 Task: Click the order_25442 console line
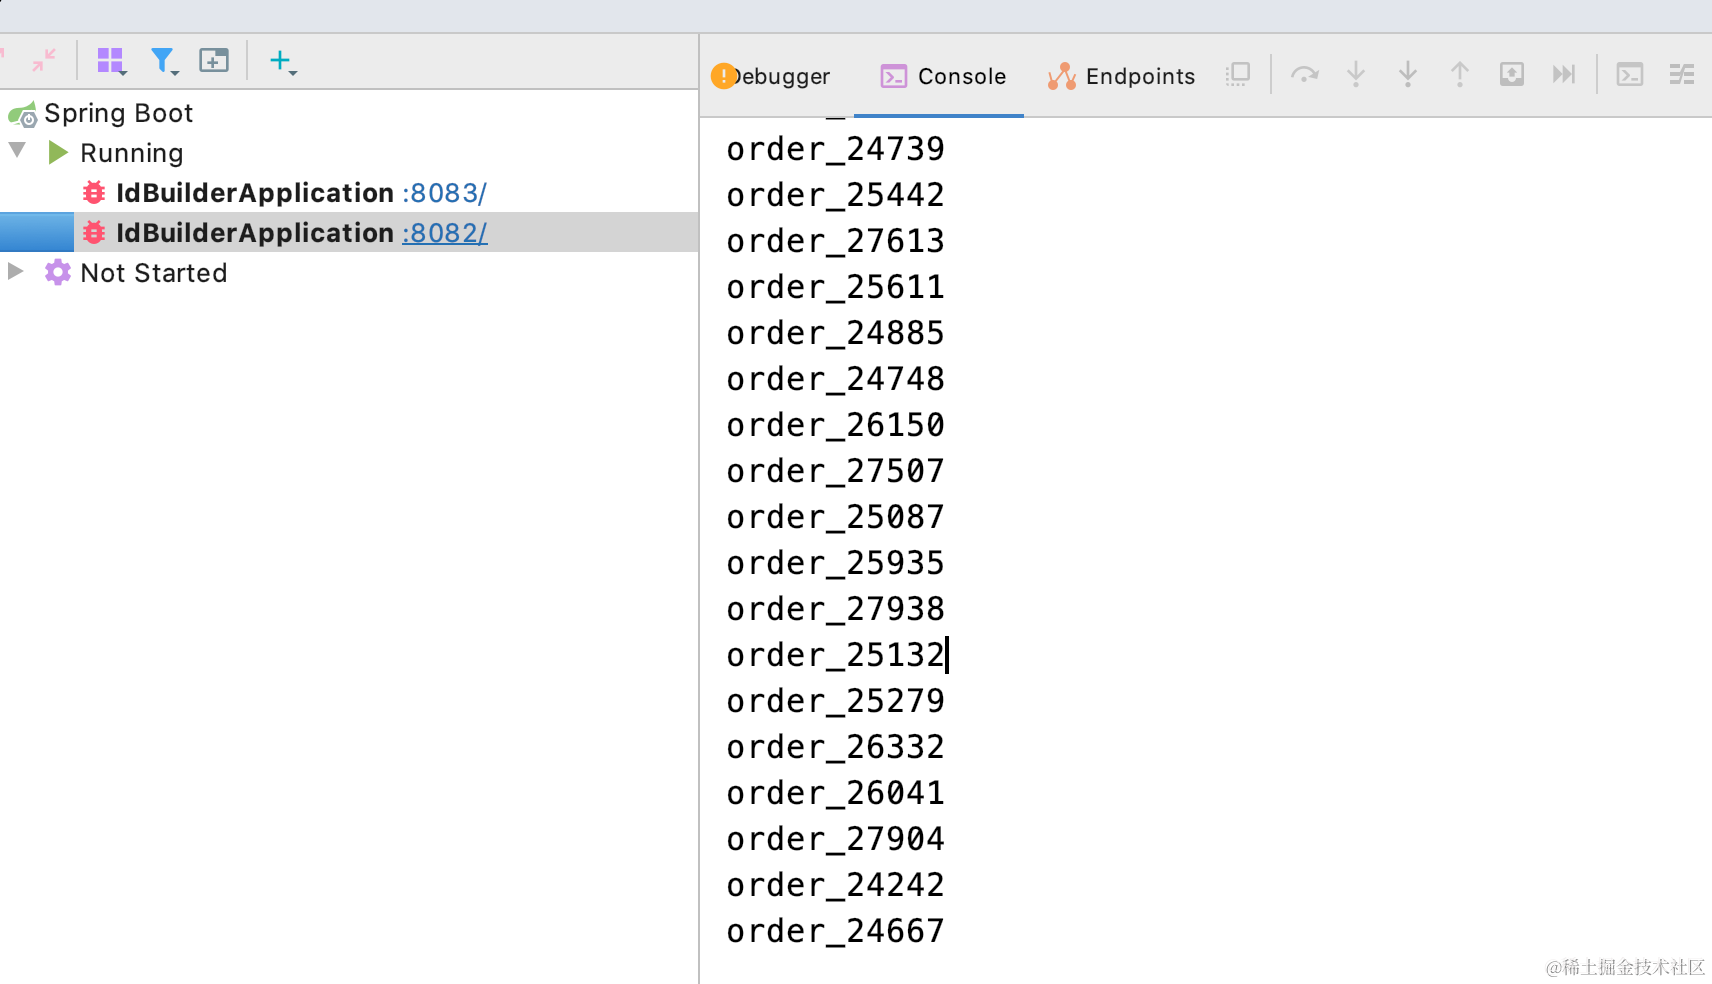coord(835,195)
